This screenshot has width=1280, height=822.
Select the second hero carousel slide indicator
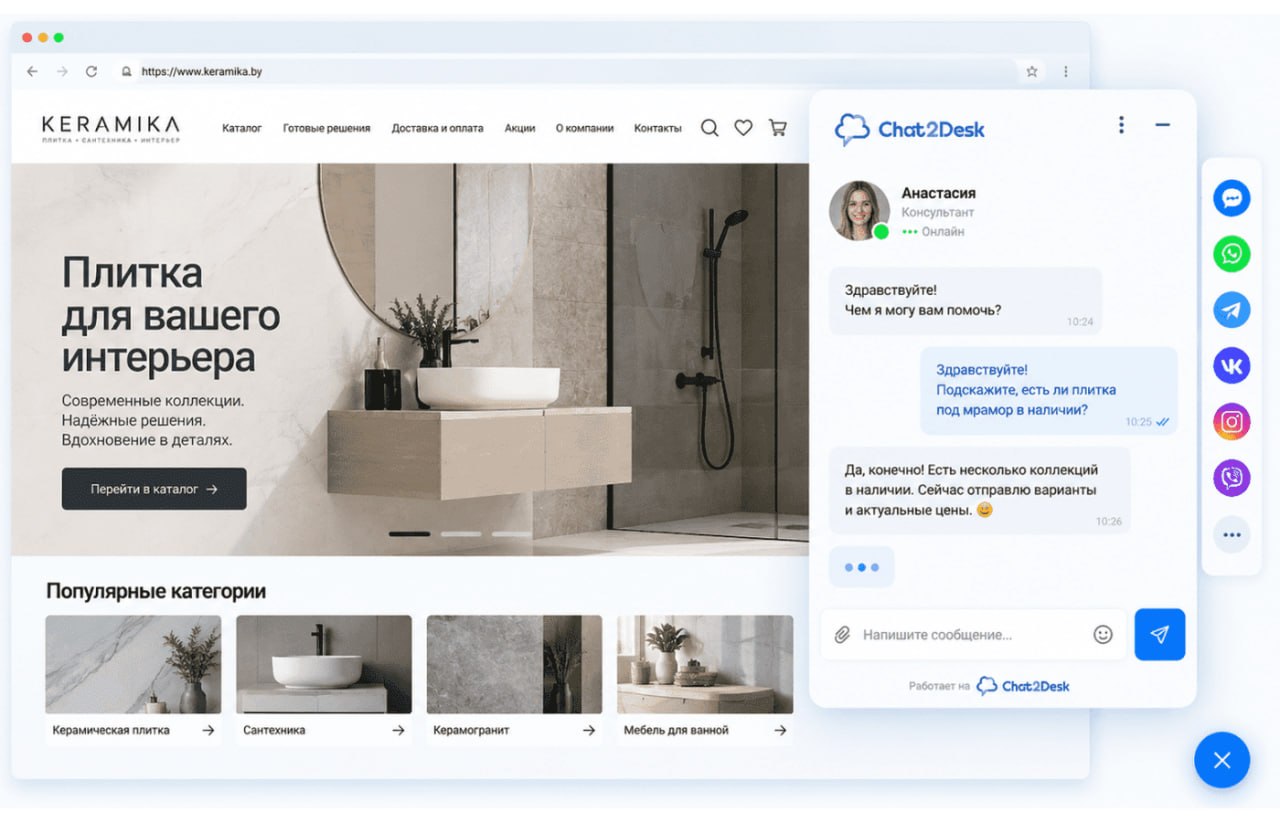[461, 534]
